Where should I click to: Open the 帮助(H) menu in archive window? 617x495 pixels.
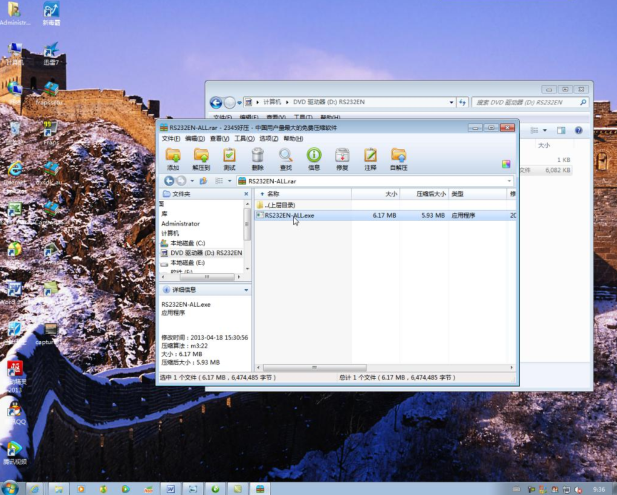pos(293,139)
